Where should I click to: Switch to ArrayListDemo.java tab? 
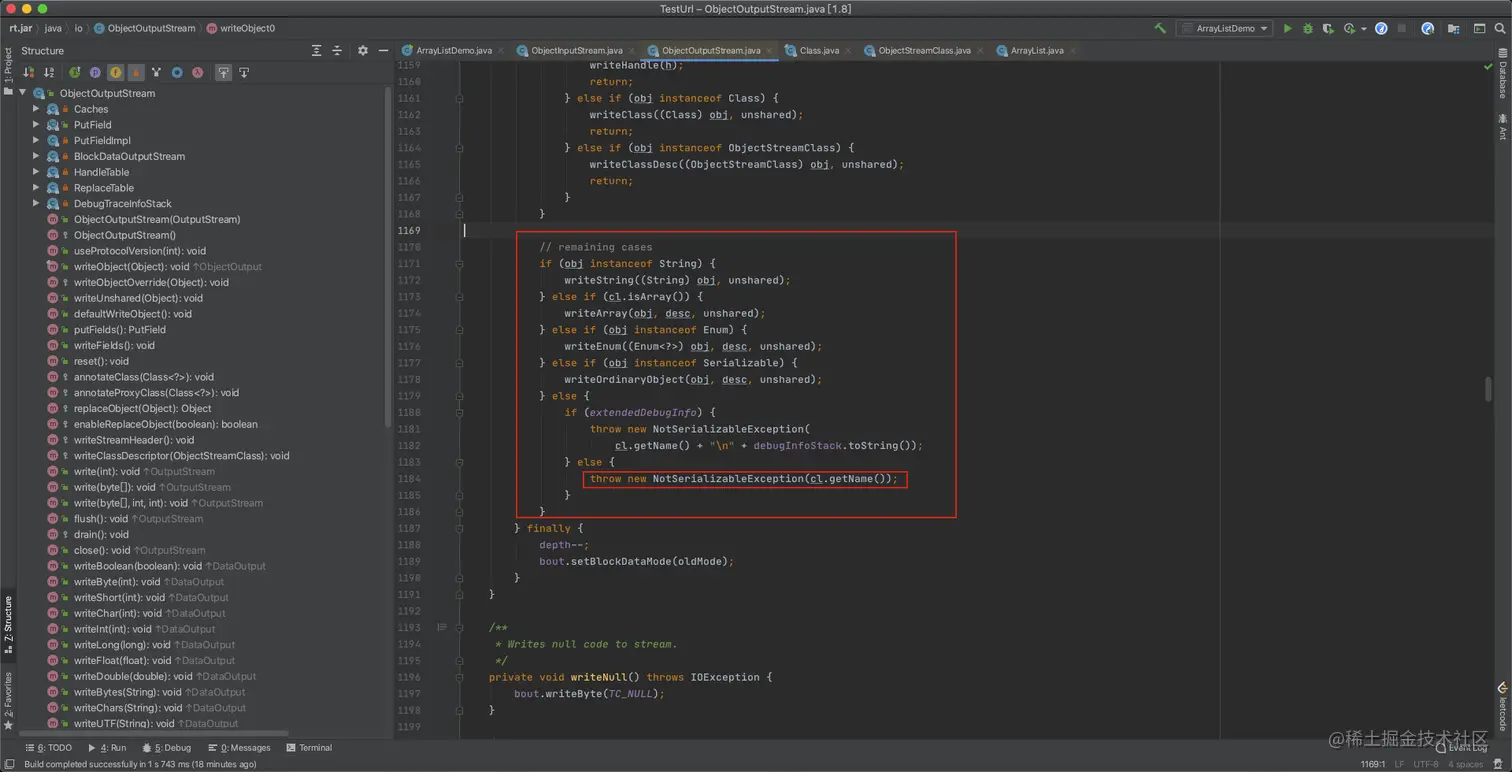coord(453,50)
